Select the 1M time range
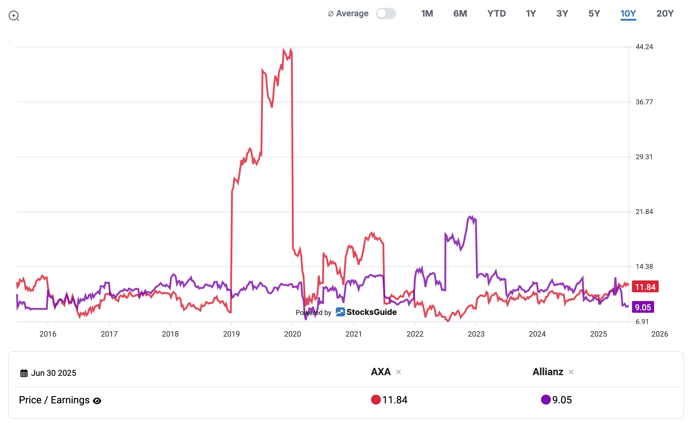 427,14
